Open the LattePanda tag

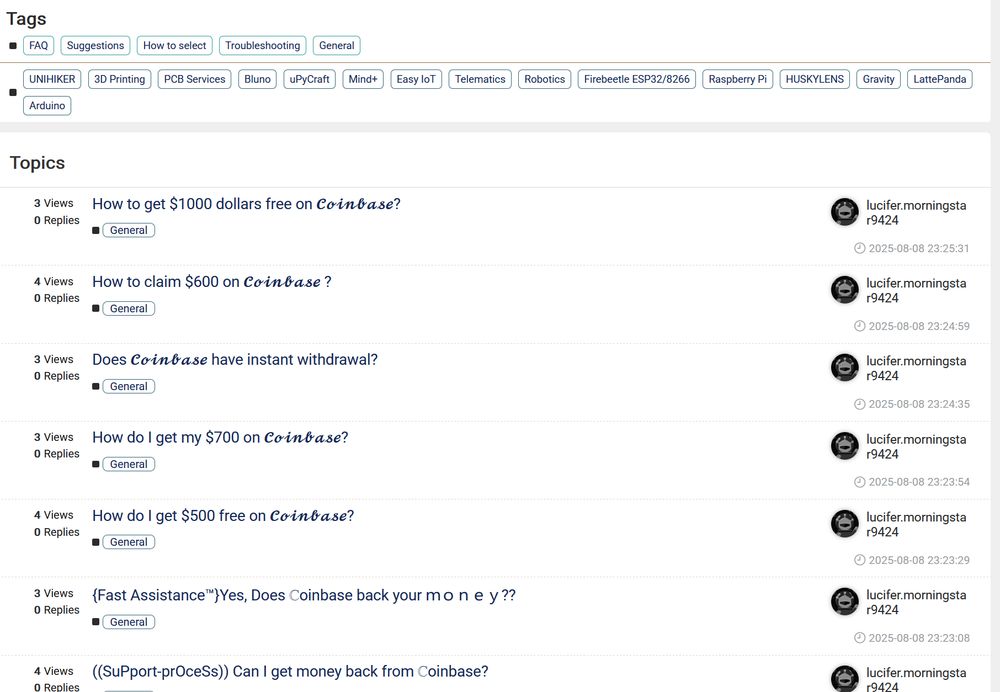939,79
